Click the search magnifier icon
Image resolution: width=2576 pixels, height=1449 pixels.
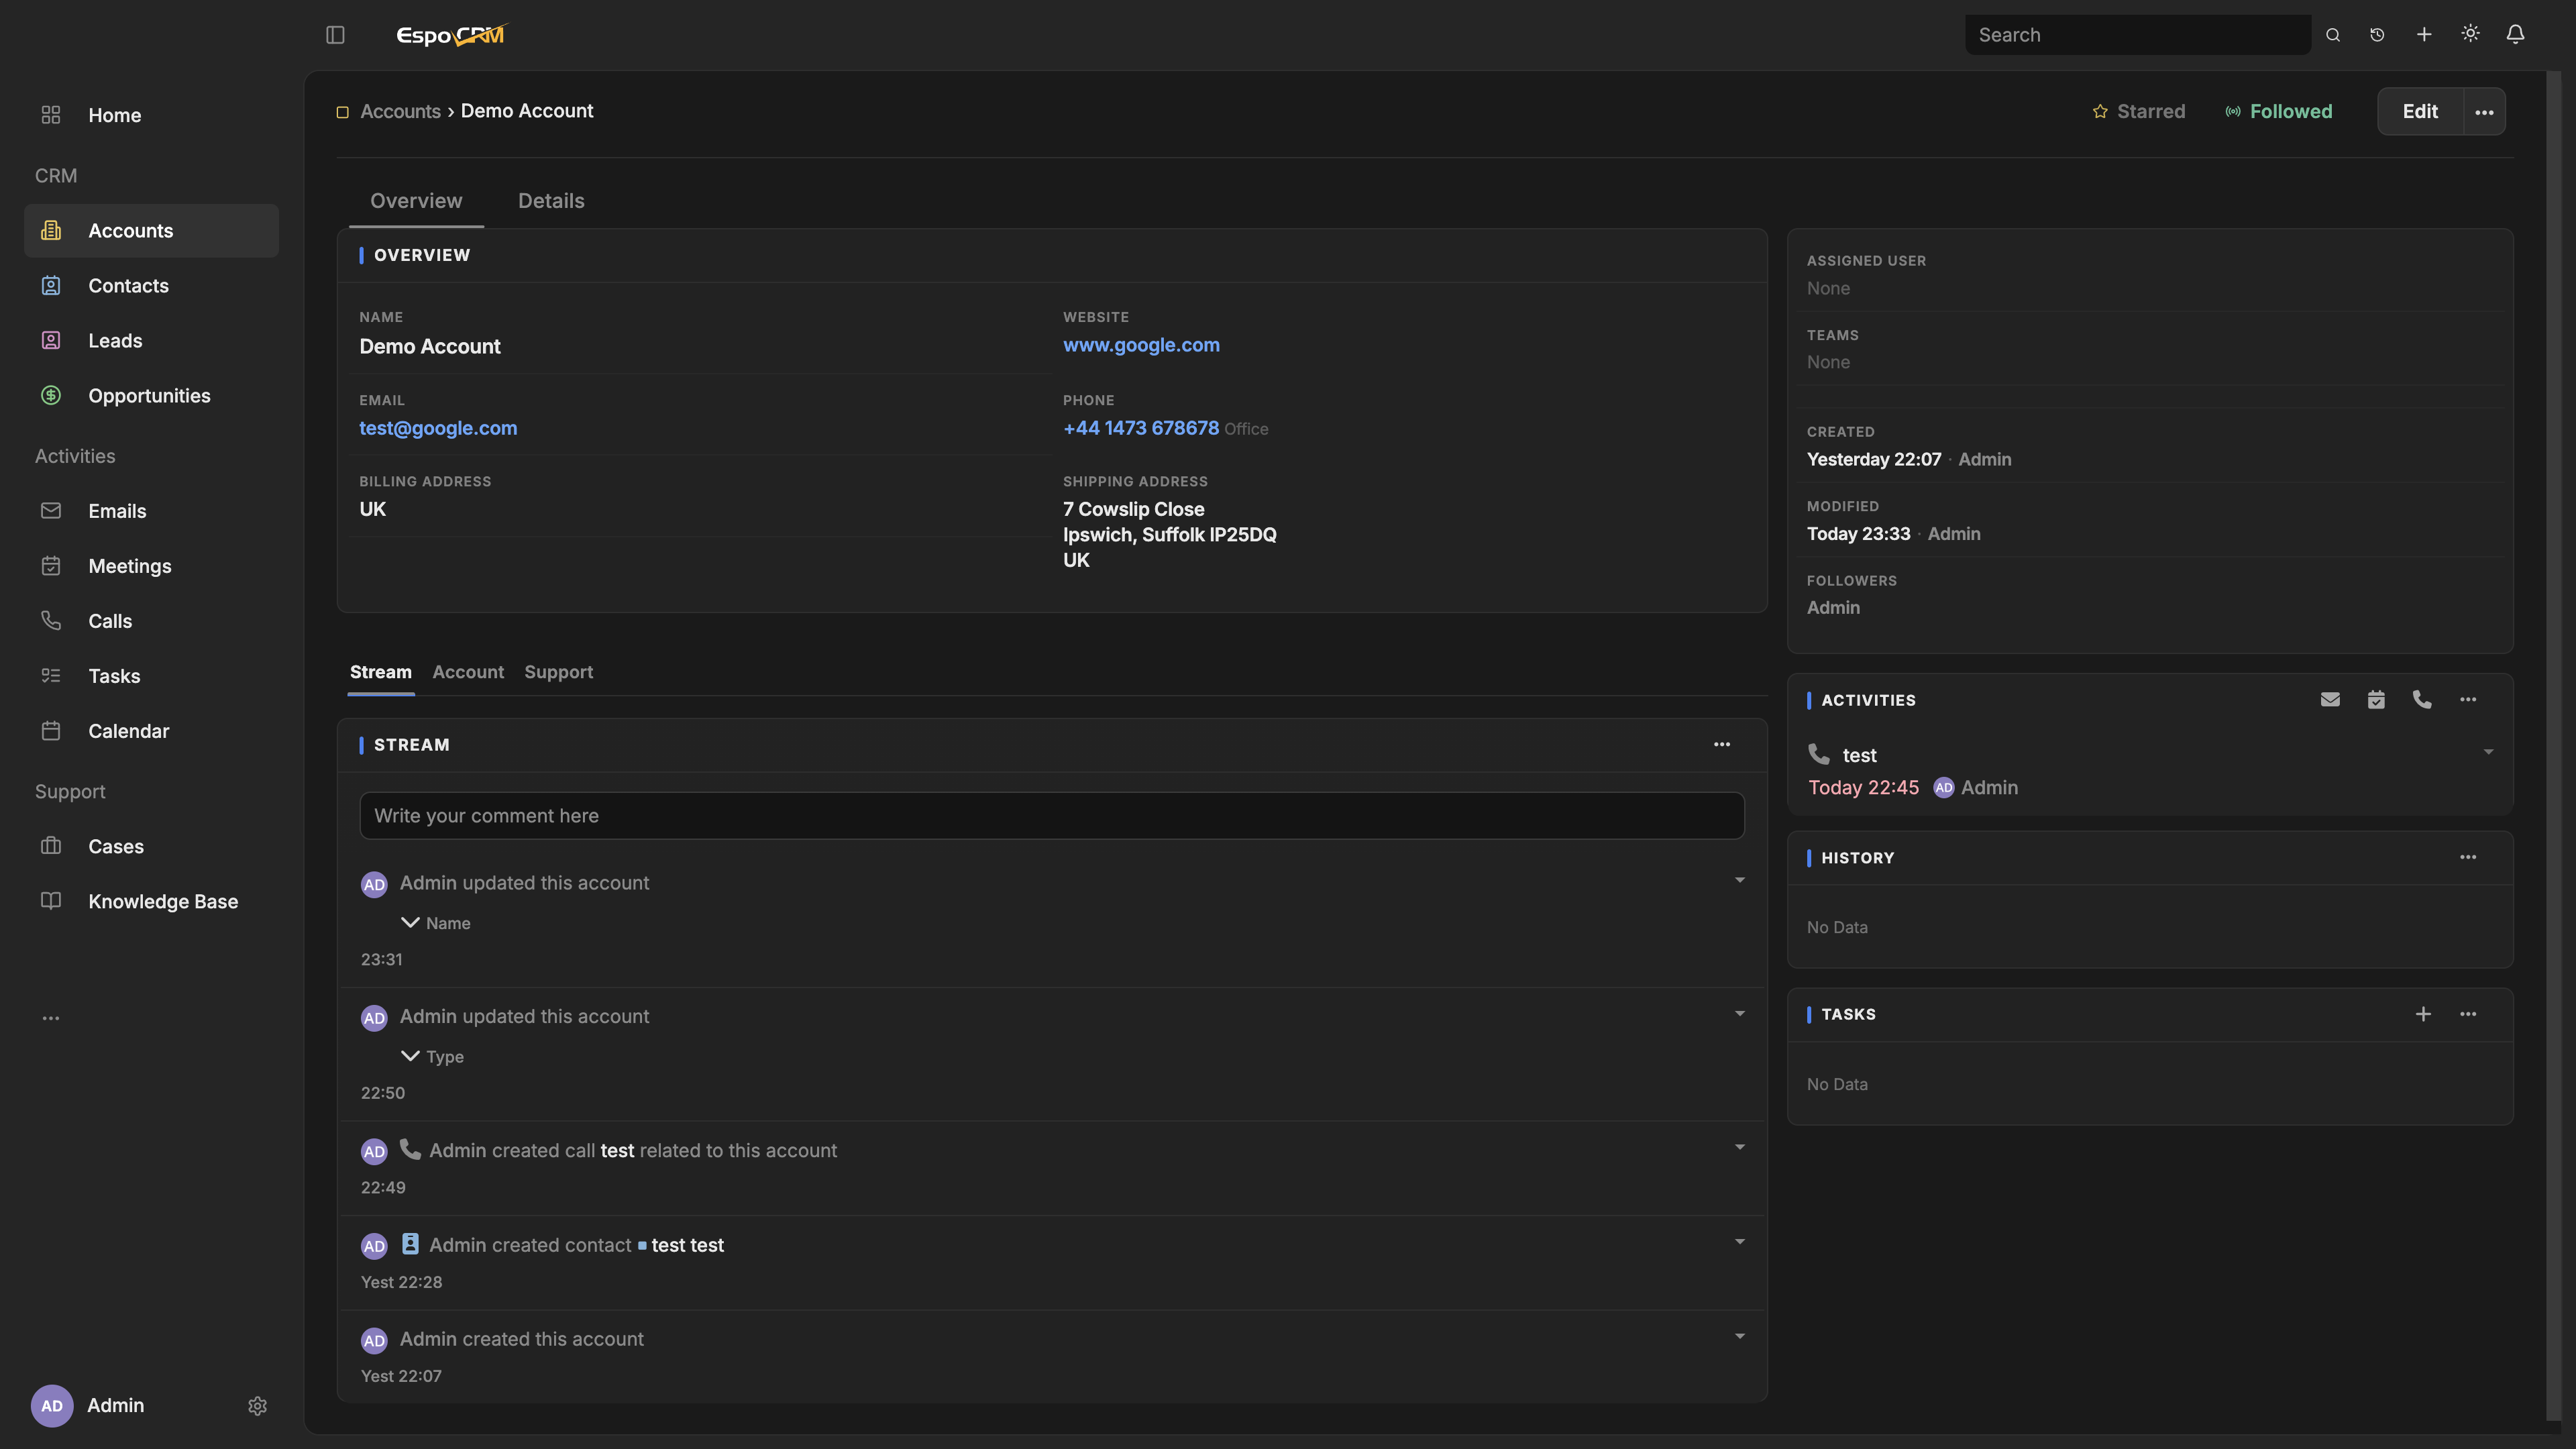[2333, 35]
